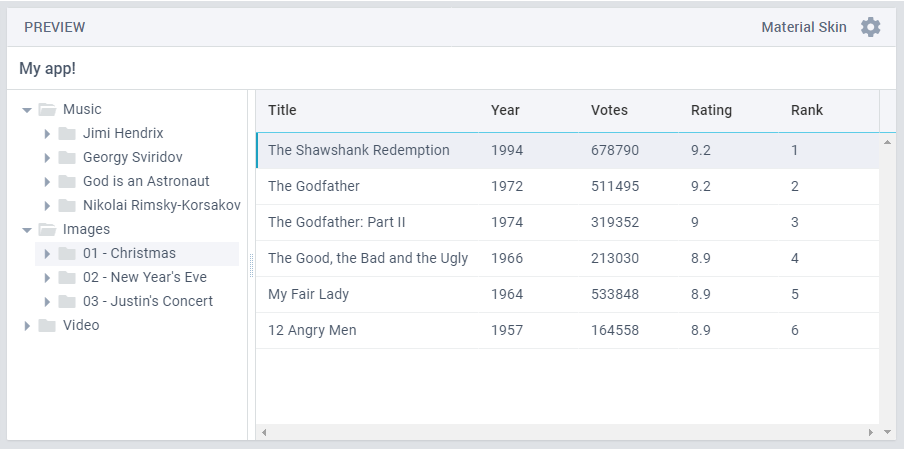
Task: Click the God is an Astronaut folder icon
Action: tap(67, 182)
